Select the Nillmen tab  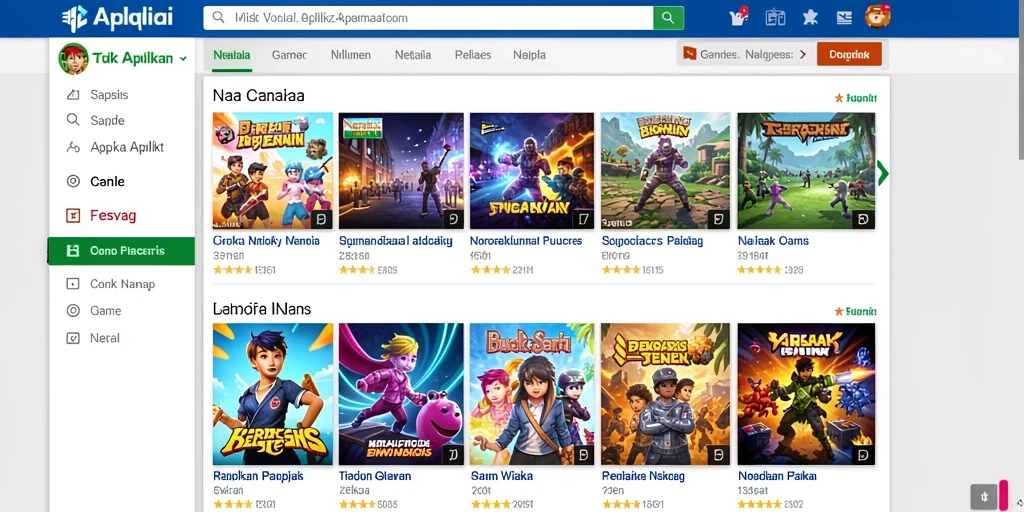(351, 56)
